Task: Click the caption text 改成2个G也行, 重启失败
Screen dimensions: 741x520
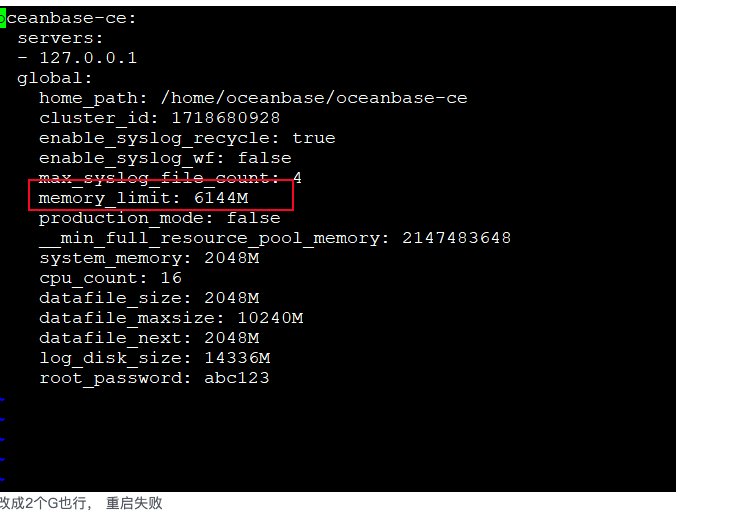Action: [x=81, y=503]
